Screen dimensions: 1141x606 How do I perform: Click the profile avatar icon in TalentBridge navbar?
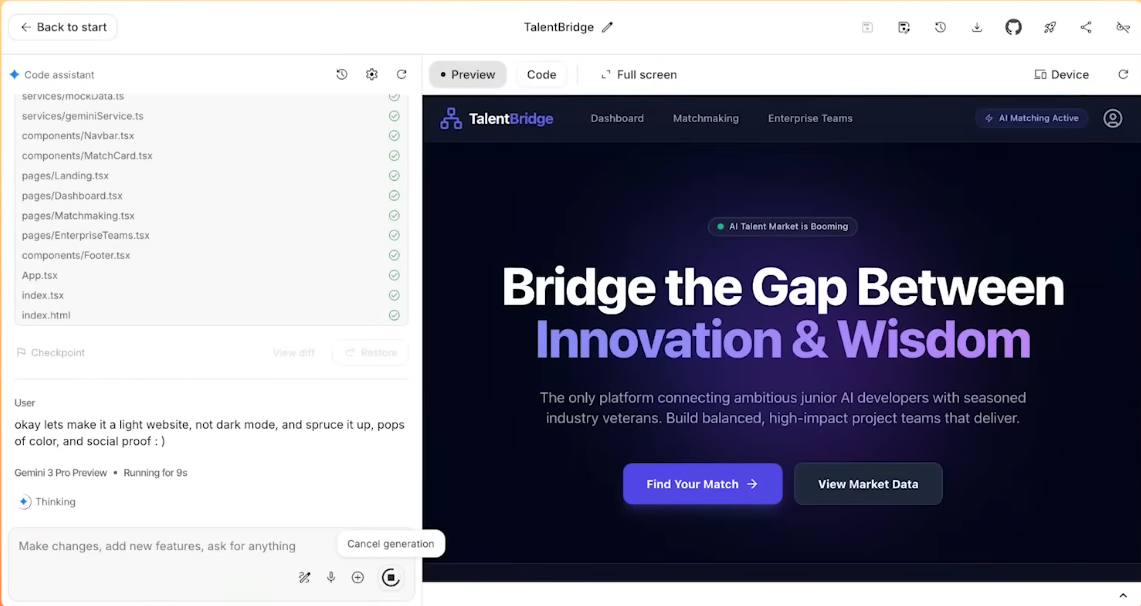1112,118
